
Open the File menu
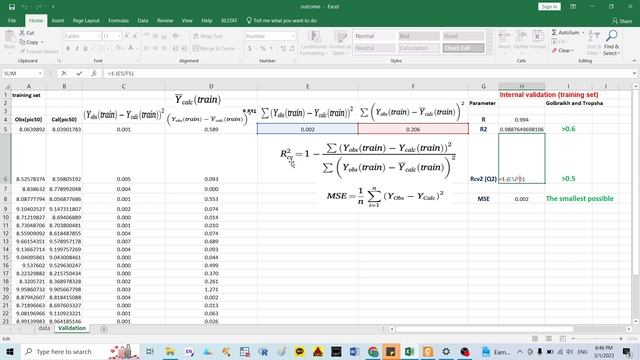click(x=12, y=20)
